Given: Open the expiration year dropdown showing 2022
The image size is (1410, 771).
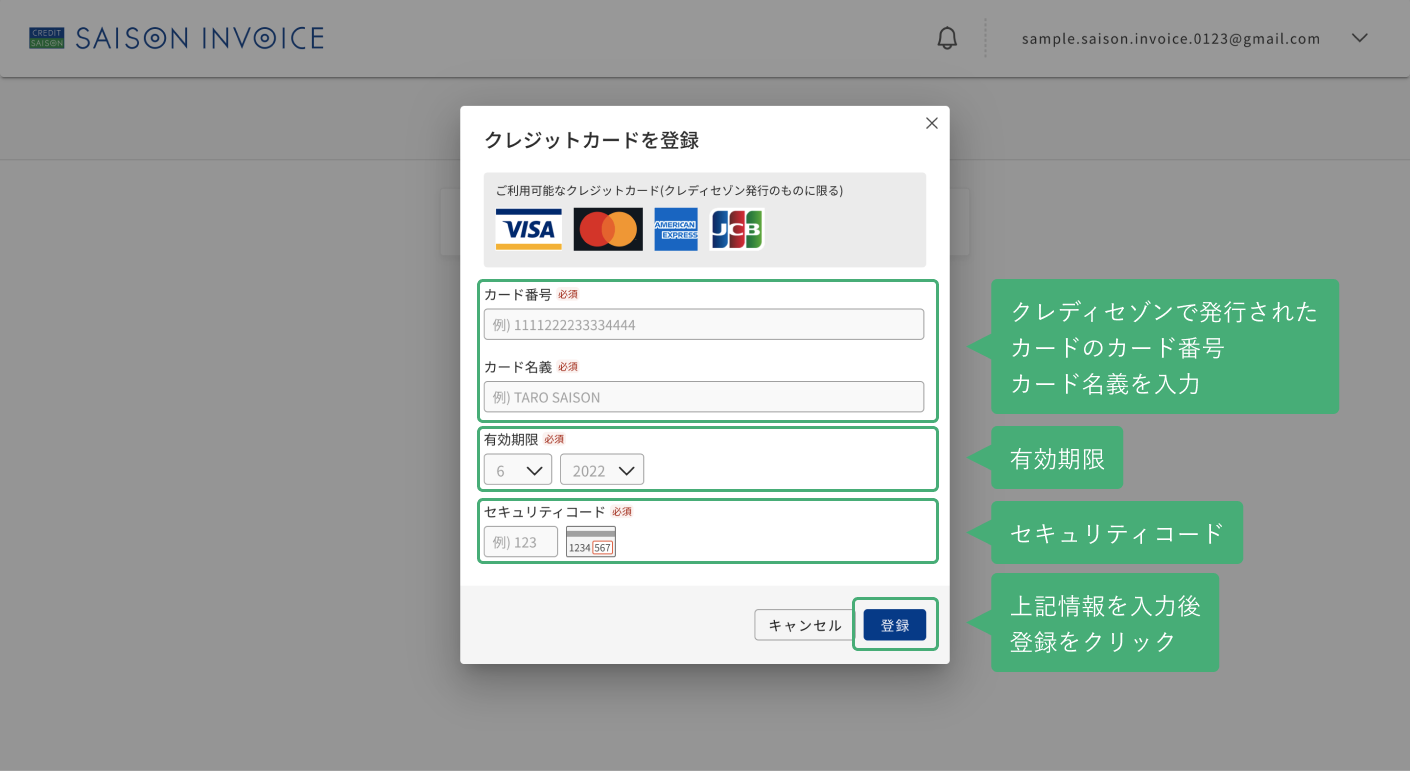Looking at the screenshot, I should click(x=602, y=470).
